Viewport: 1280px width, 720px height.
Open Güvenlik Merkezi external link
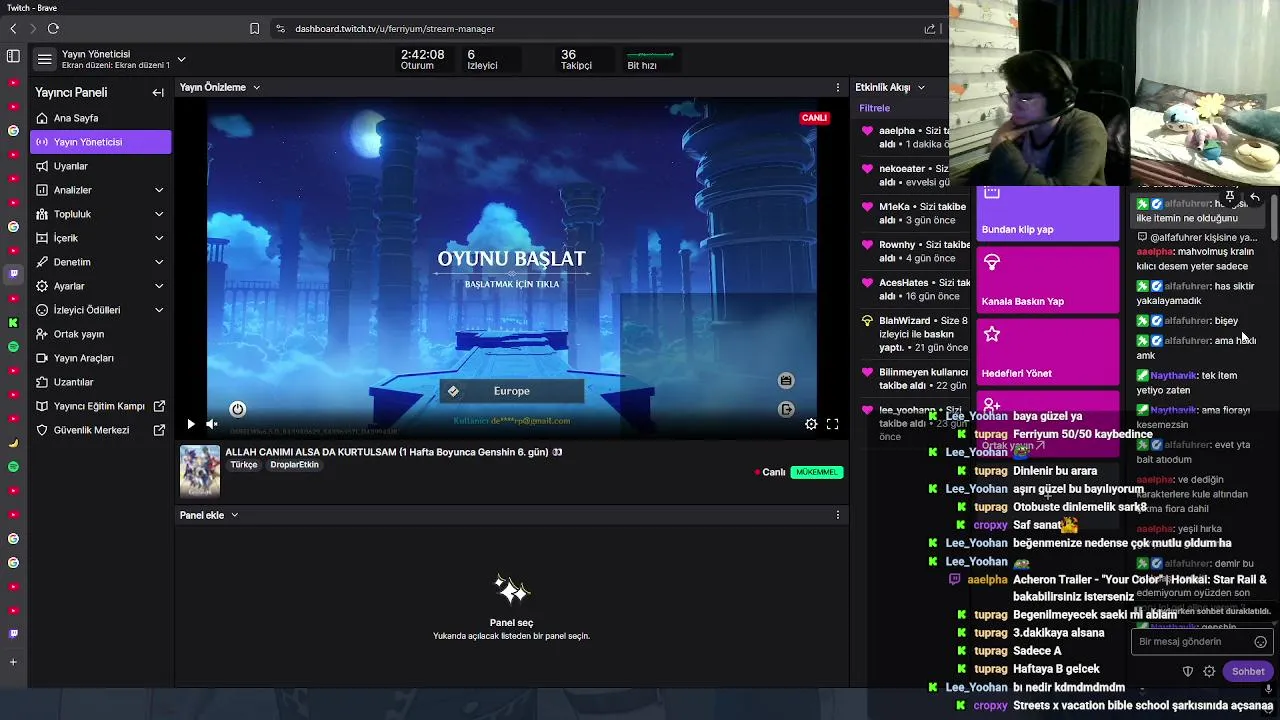(x=100, y=430)
